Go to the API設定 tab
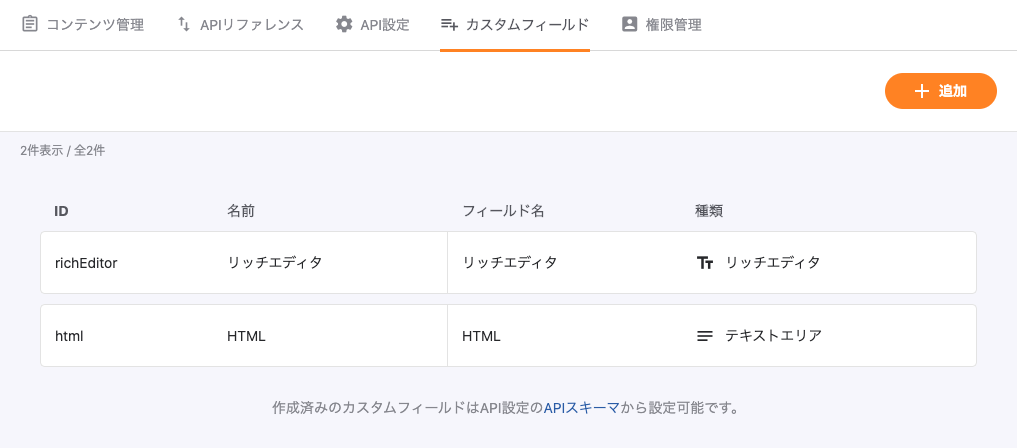 point(385,24)
